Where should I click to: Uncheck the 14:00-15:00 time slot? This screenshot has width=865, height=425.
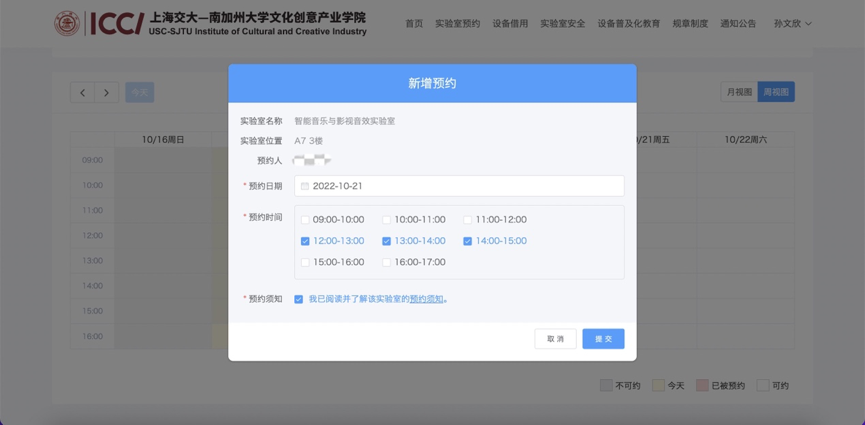click(467, 241)
